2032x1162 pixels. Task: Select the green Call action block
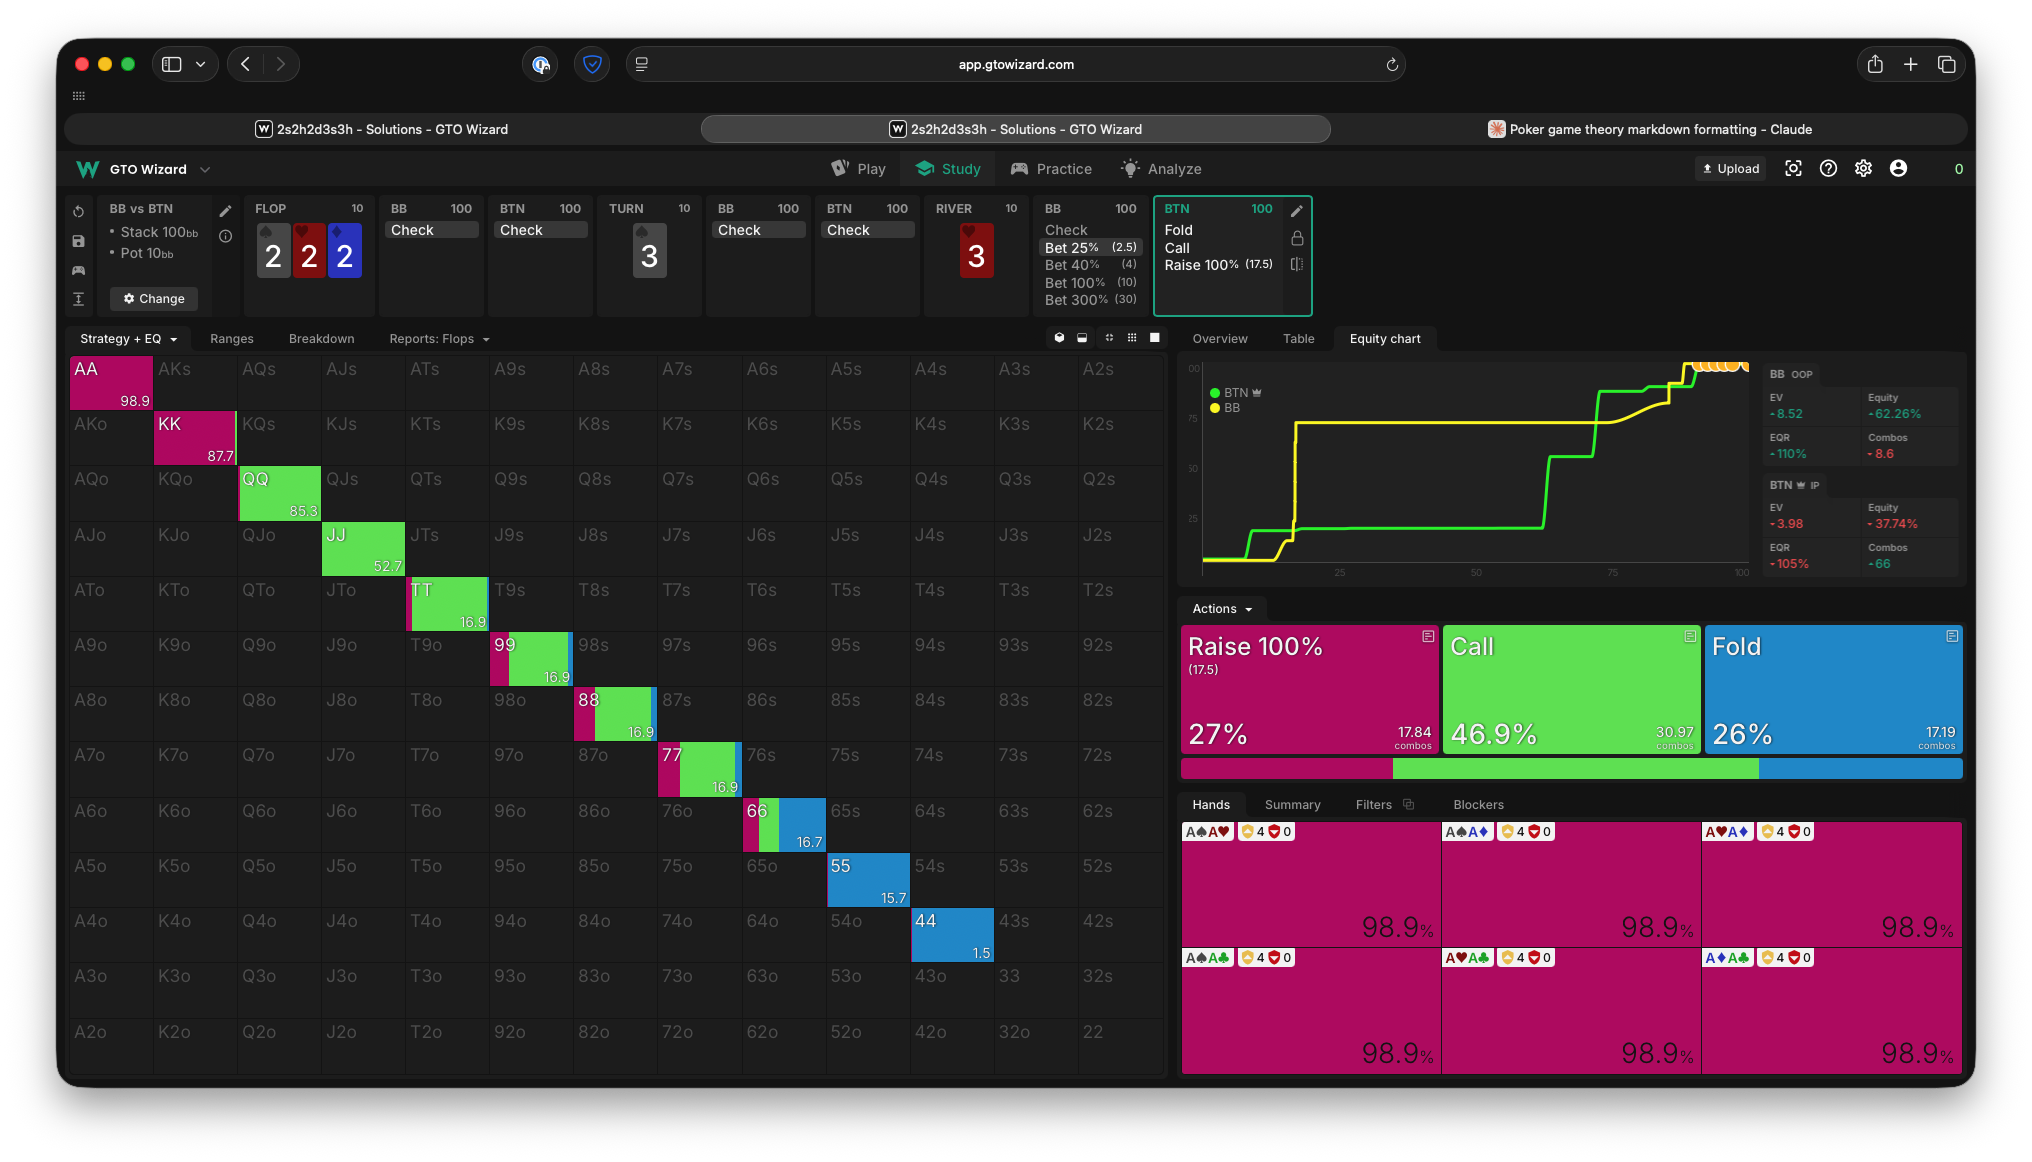pyautogui.click(x=1571, y=689)
